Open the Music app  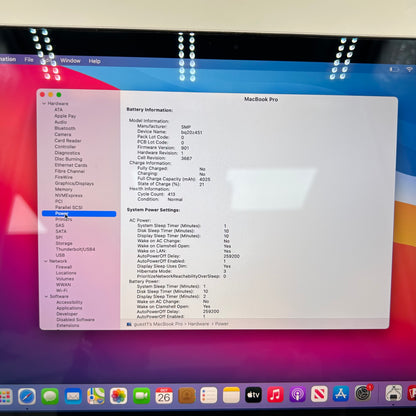pyautogui.click(x=275, y=395)
